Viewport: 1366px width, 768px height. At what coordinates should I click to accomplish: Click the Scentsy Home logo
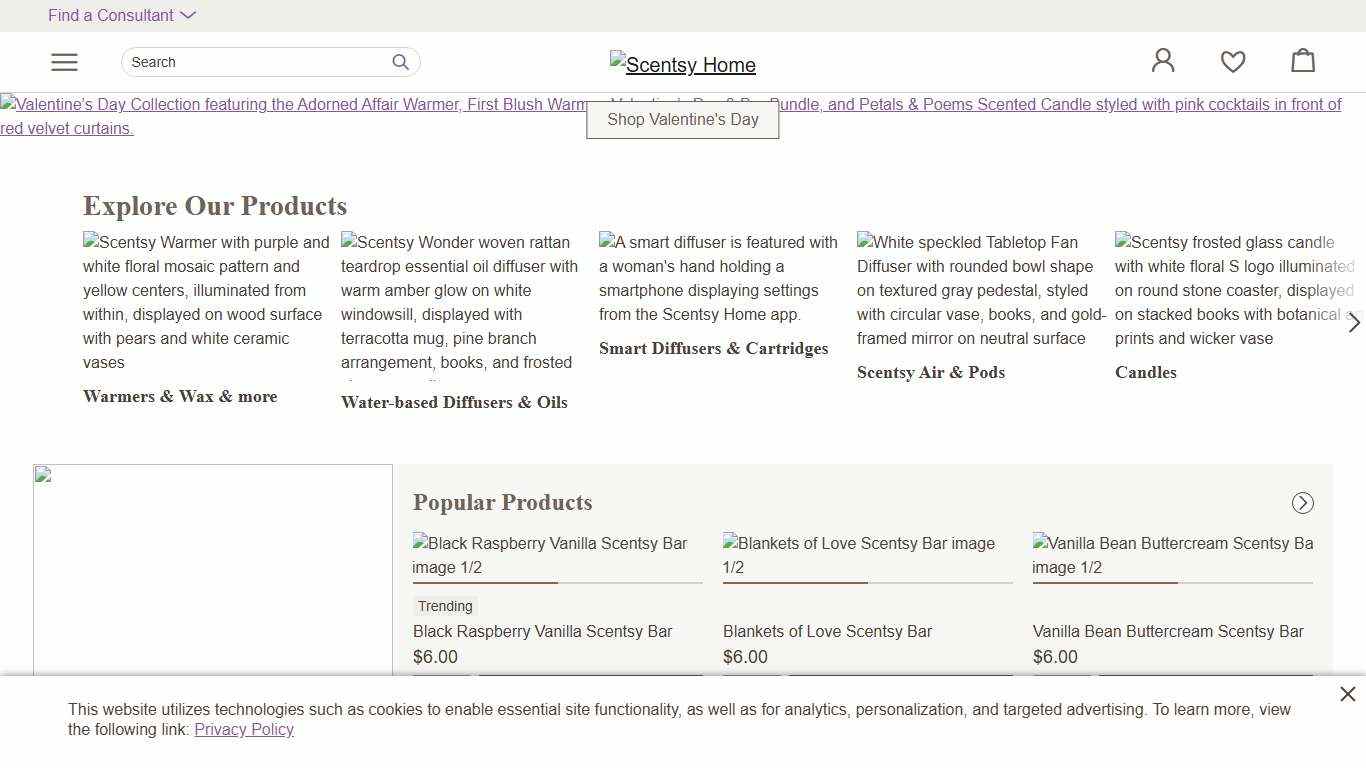[x=683, y=64]
